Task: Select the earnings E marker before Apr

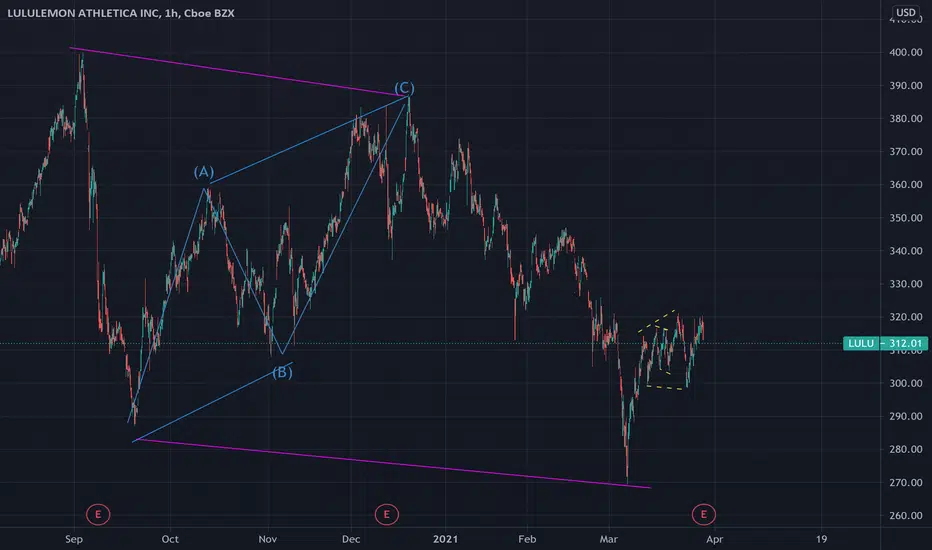Action: coord(704,514)
